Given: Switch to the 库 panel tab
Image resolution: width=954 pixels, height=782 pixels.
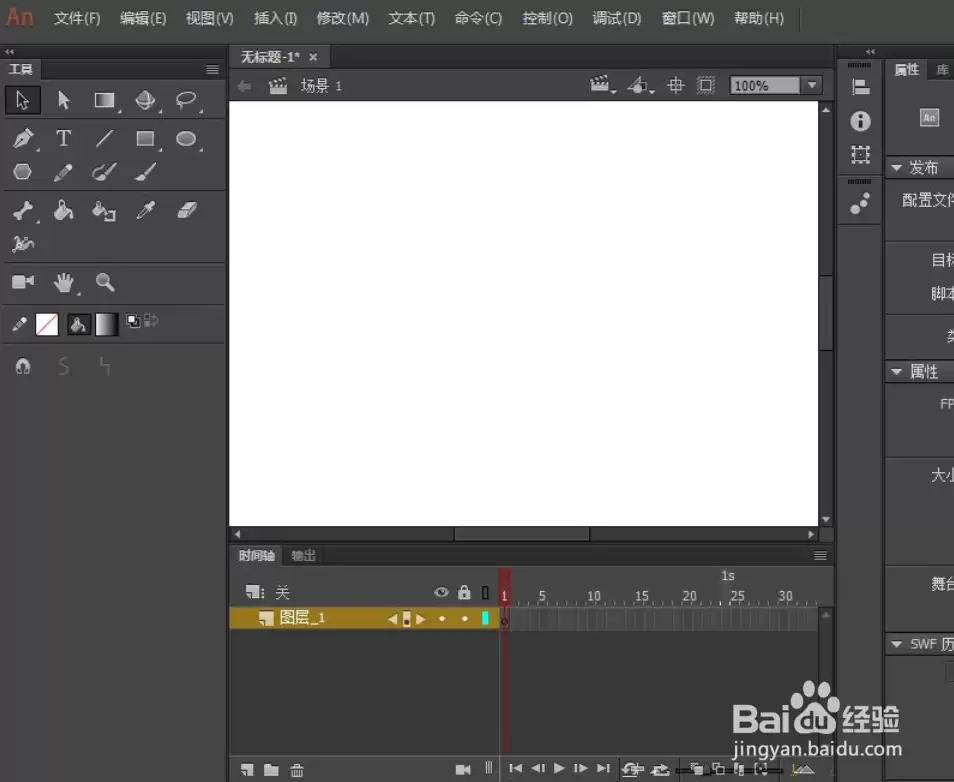Looking at the screenshot, I should click(942, 69).
